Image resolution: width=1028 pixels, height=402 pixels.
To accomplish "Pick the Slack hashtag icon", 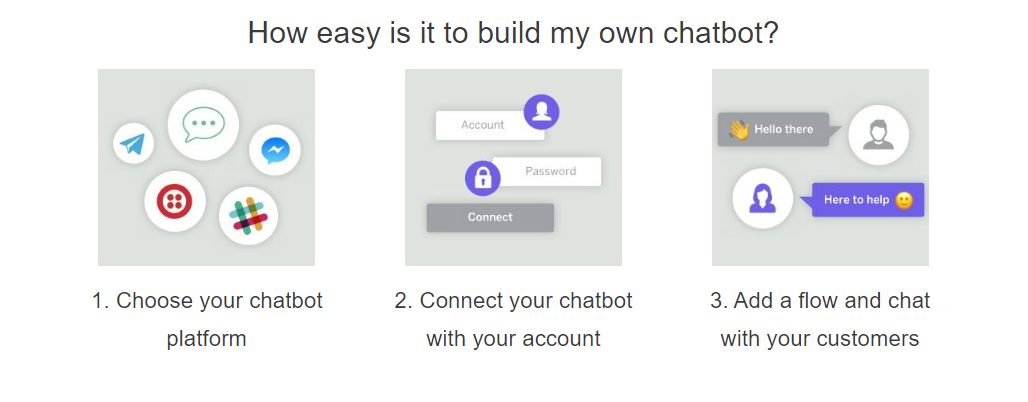I will [x=248, y=216].
